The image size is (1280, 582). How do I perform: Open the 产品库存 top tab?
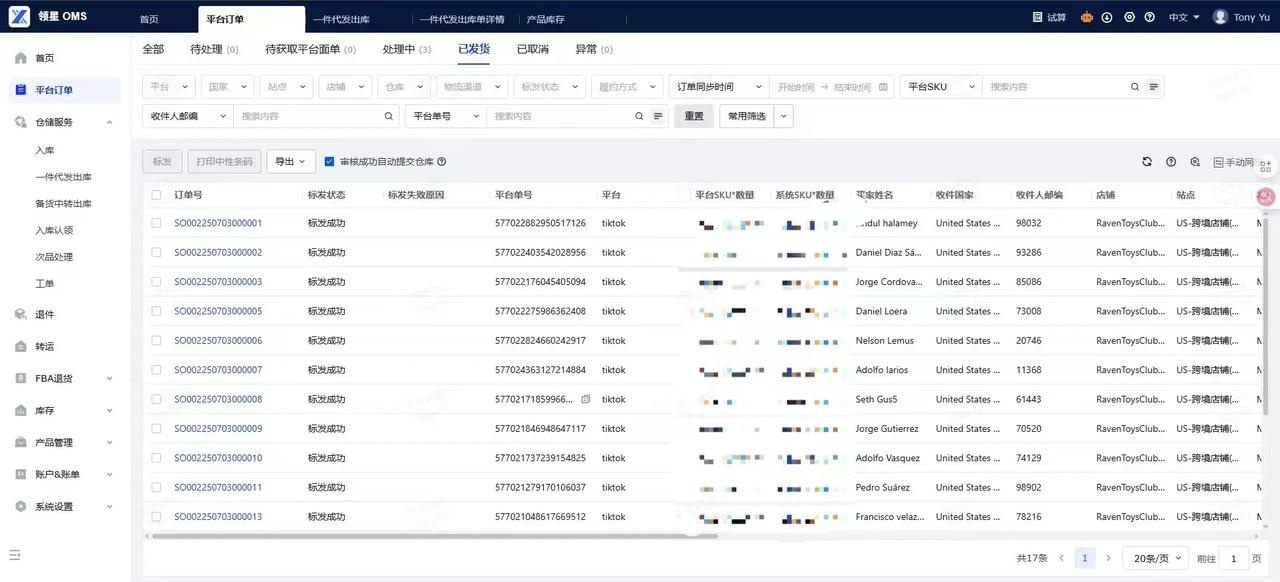(544, 19)
